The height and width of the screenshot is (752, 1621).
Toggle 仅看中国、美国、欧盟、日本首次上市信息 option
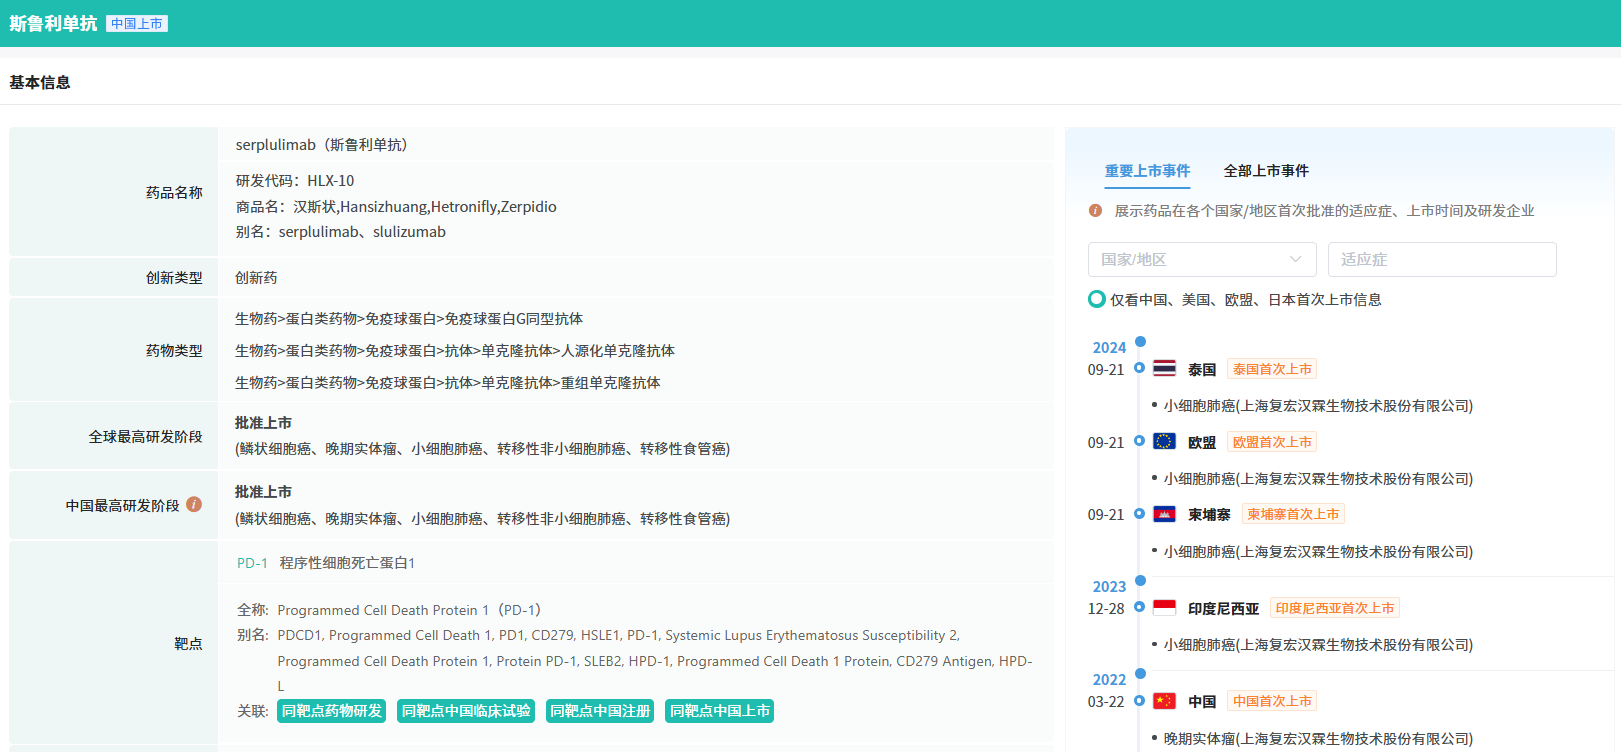pyautogui.click(x=1097, y=299)
